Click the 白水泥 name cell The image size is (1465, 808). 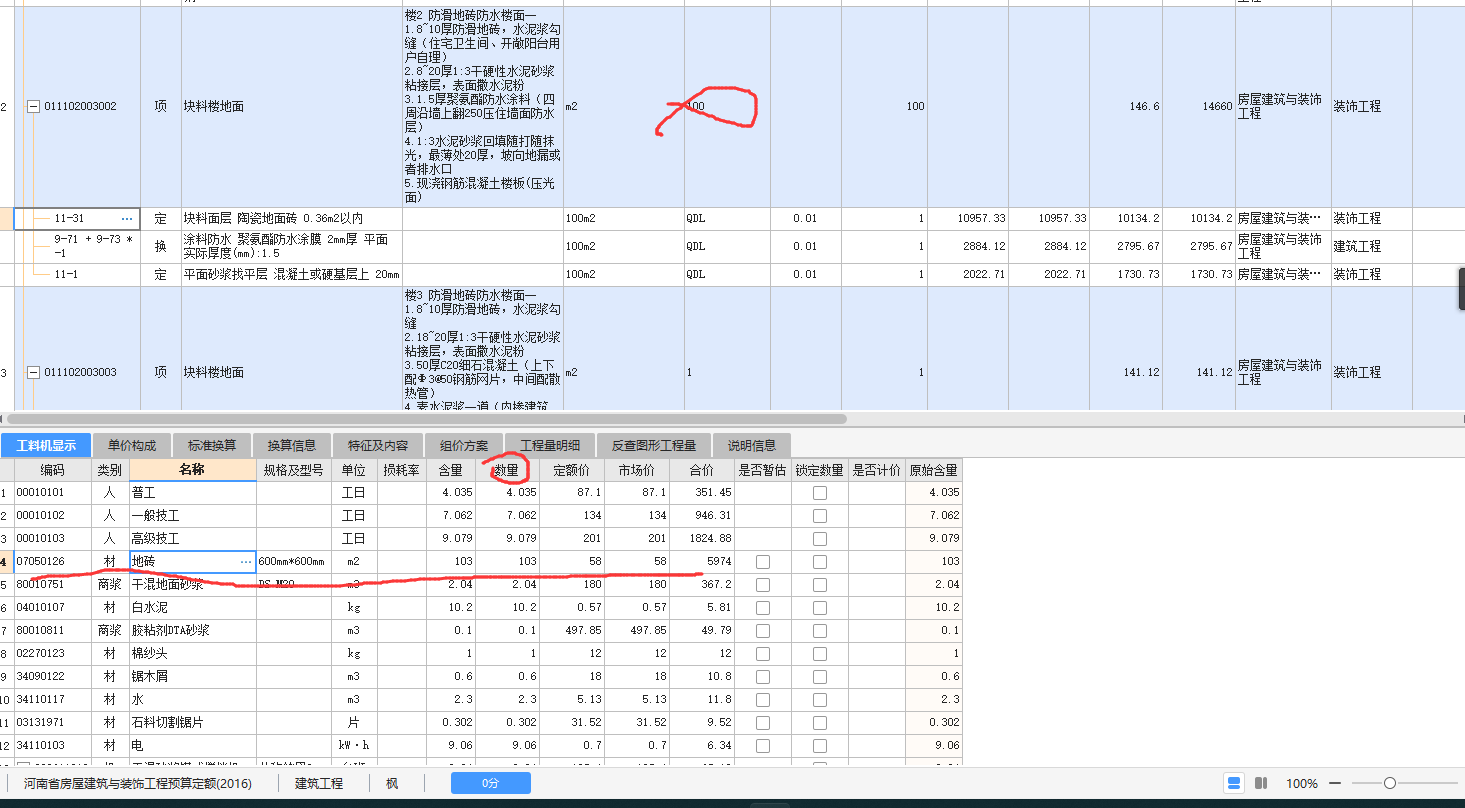[x=193, y=608]
